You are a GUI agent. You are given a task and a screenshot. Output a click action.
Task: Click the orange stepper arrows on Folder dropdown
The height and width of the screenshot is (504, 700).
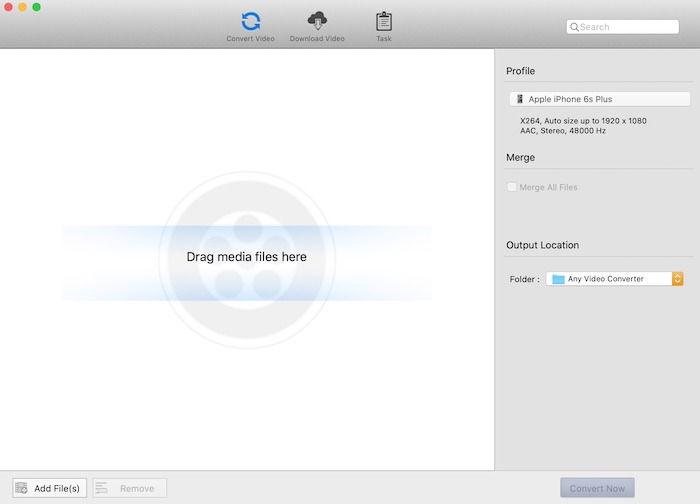[x=678, y=279]
